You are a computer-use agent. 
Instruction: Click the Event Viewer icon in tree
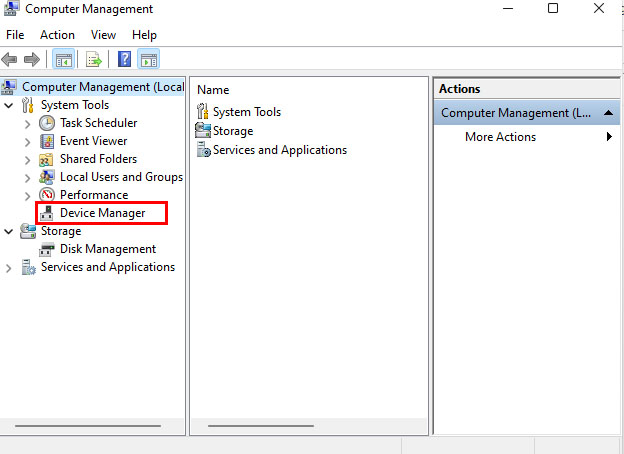click(x=47, y=141)
